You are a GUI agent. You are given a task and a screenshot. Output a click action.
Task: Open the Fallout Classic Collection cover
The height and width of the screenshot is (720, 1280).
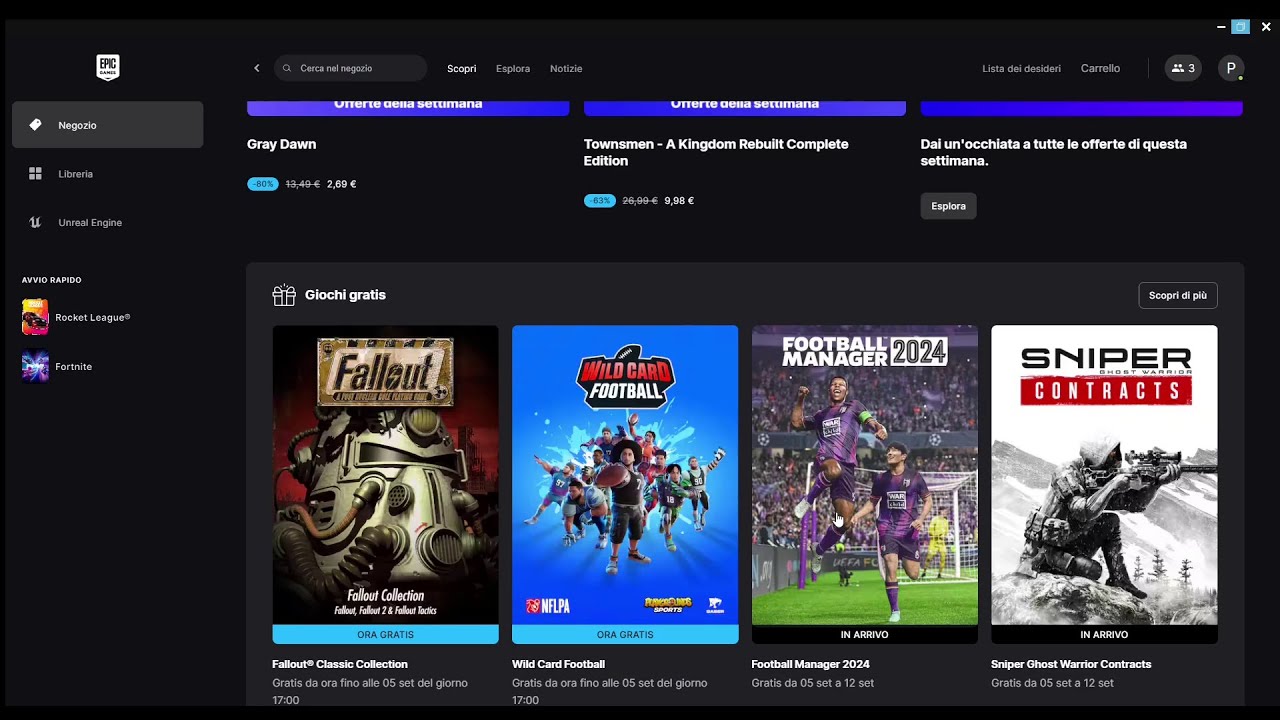pyautogui.click(x=385, y=475)
